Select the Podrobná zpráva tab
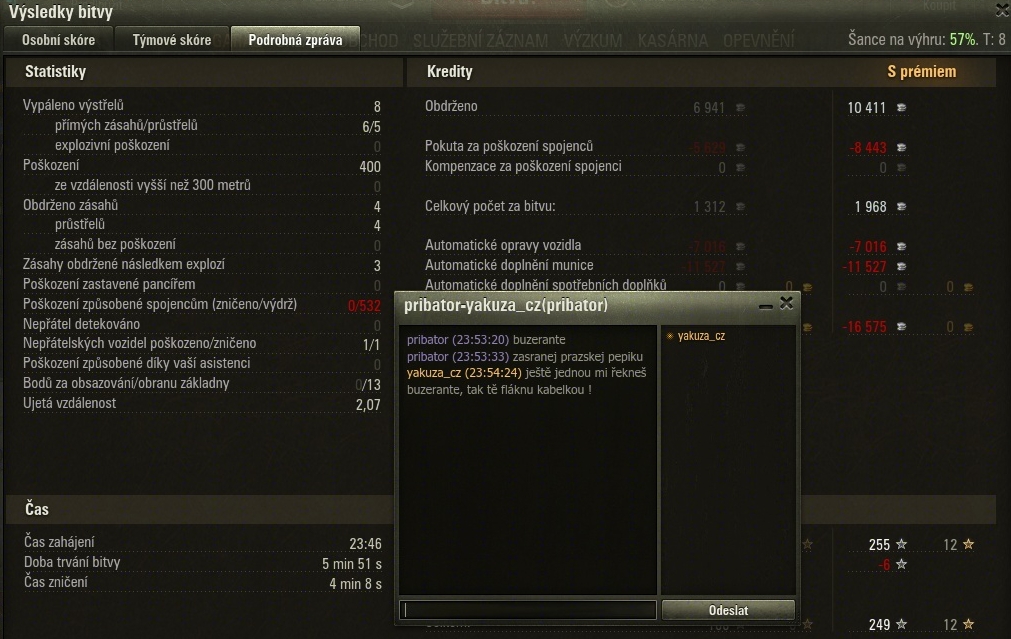Image resolution: width=1011 pixels, height=639 pixels. 295,39
